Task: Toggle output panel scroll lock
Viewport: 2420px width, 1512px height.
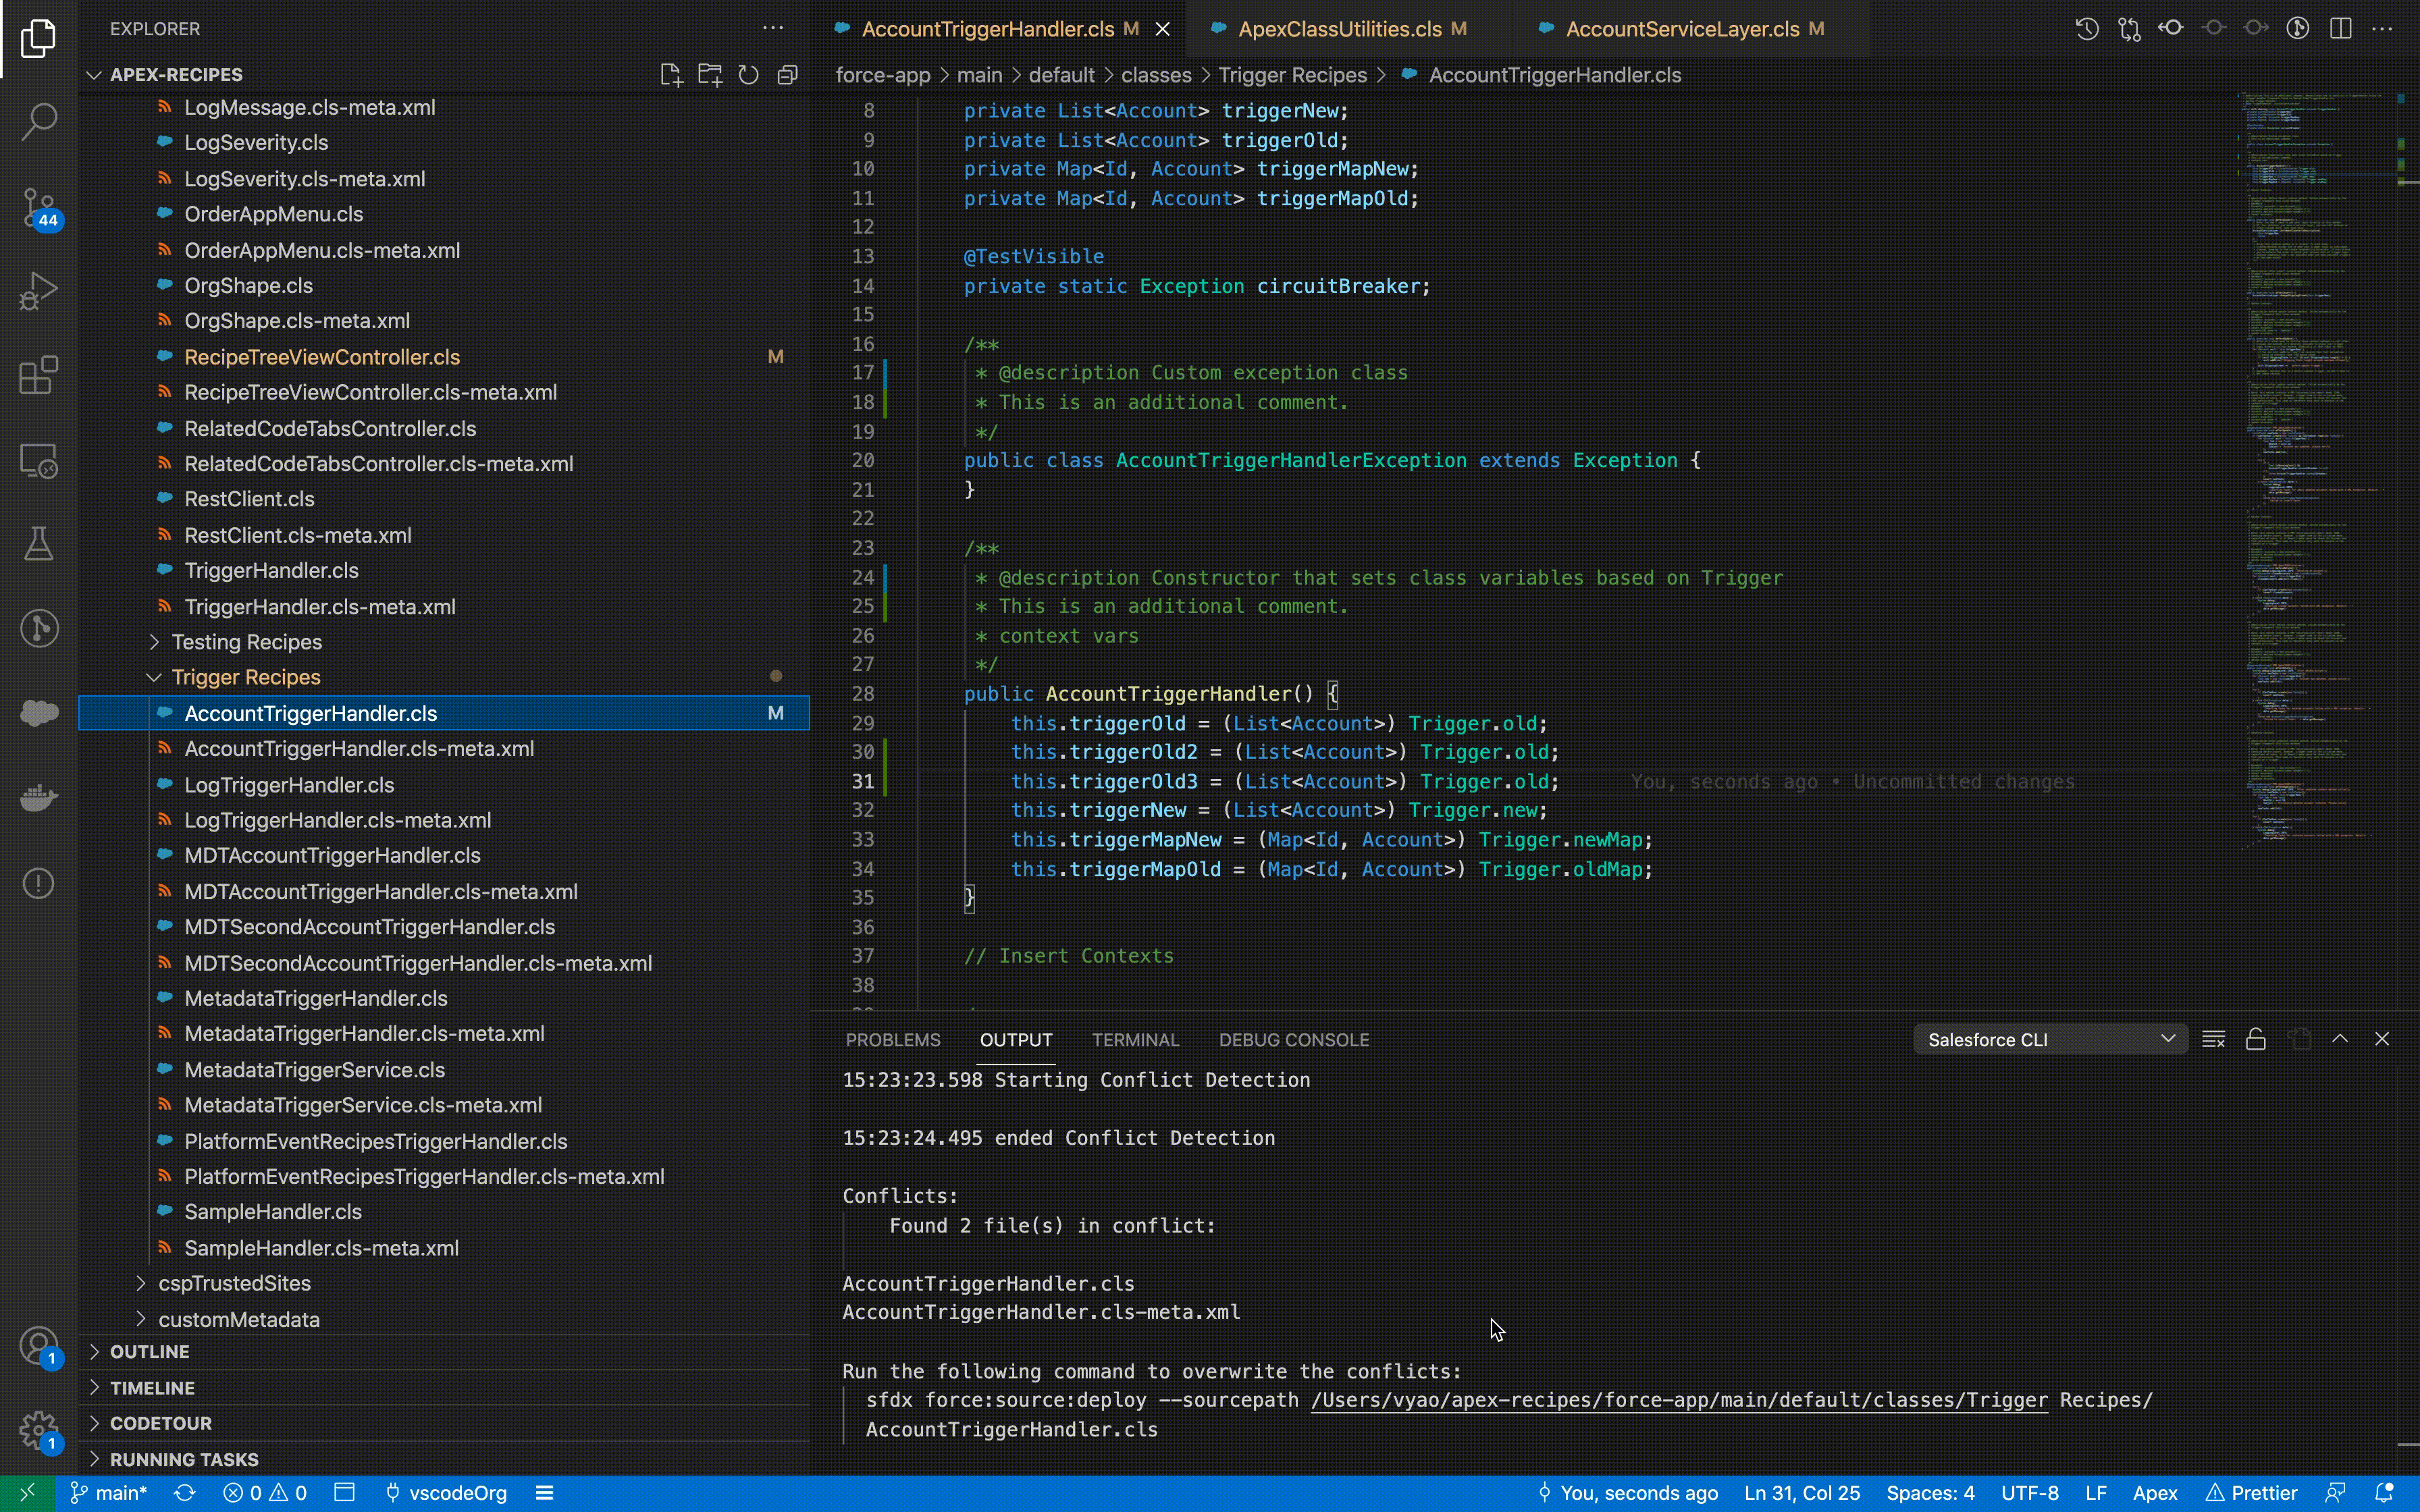Action: point(2255,1040)
